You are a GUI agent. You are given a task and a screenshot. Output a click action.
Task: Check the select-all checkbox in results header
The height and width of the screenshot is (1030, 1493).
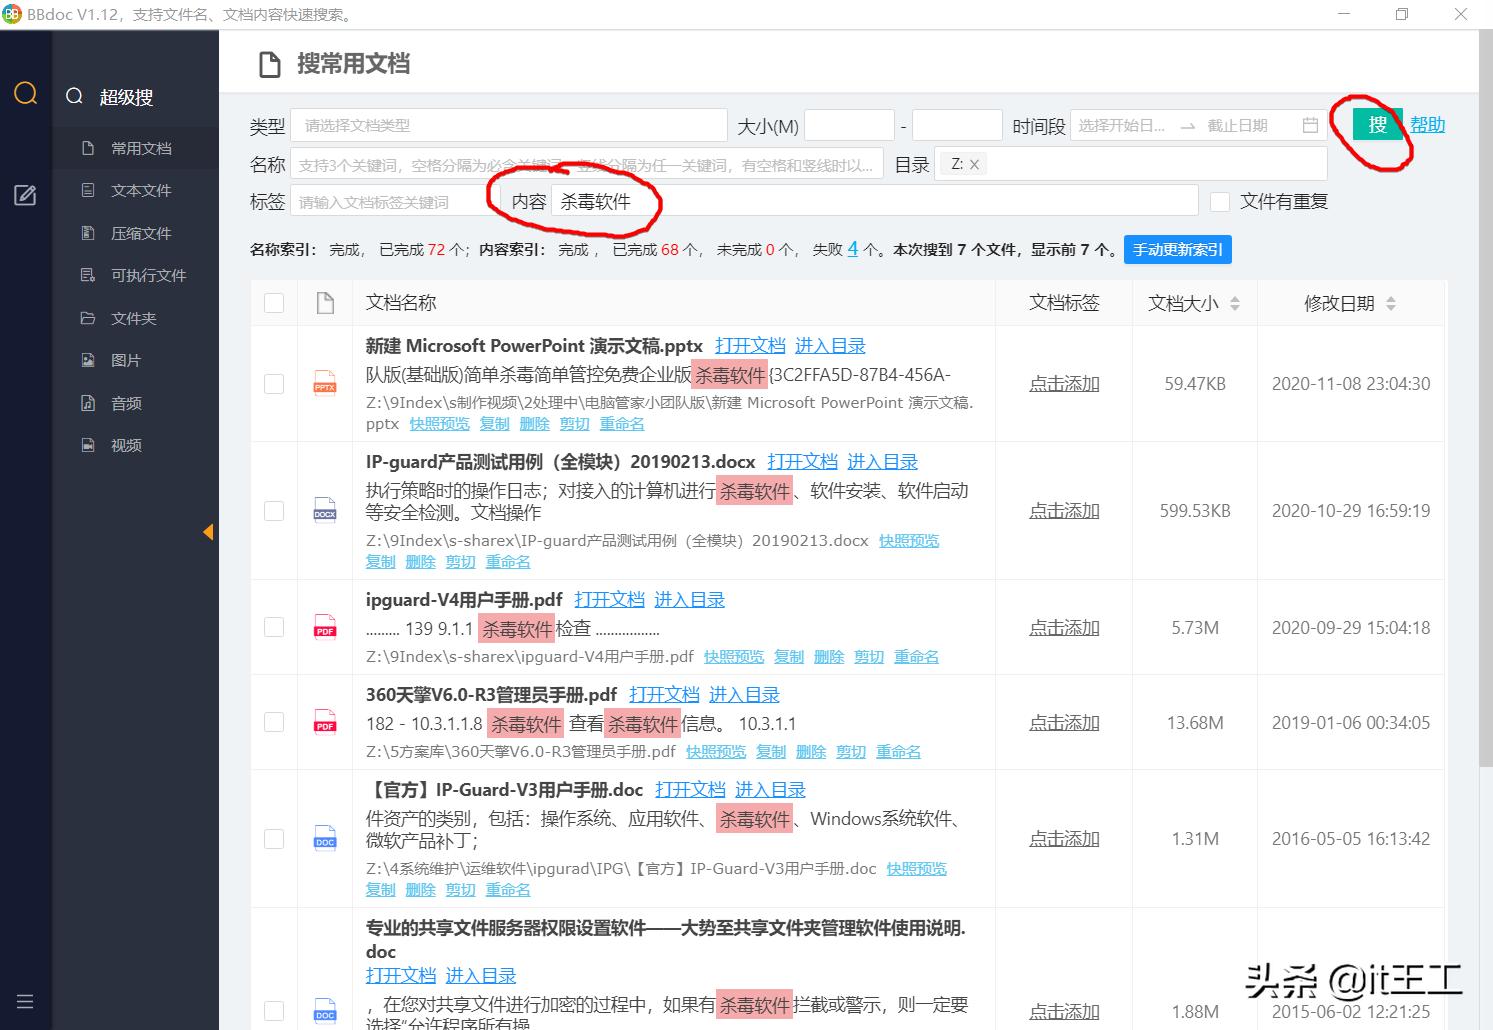tap(274, 302)
